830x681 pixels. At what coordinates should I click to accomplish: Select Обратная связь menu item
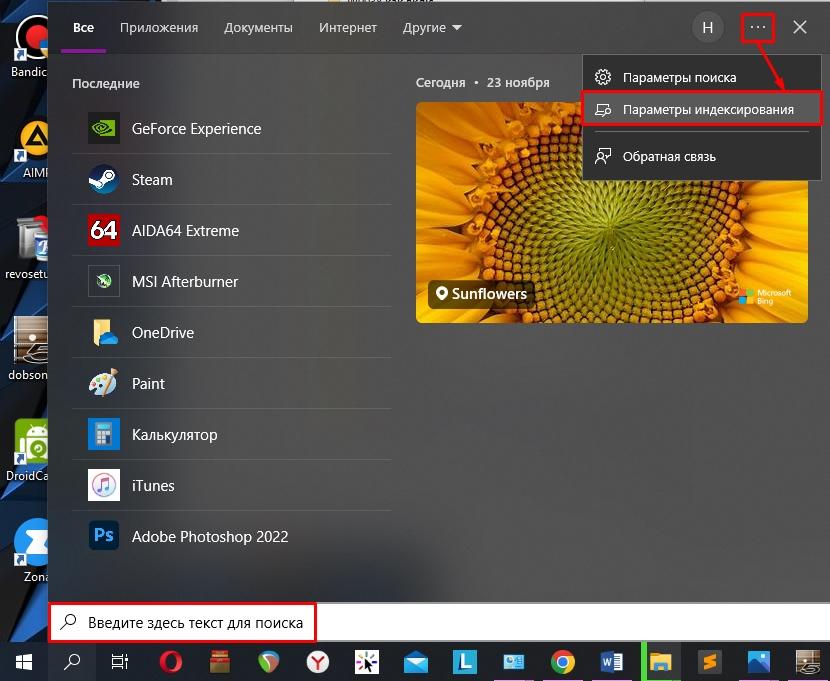pos(702,157)
